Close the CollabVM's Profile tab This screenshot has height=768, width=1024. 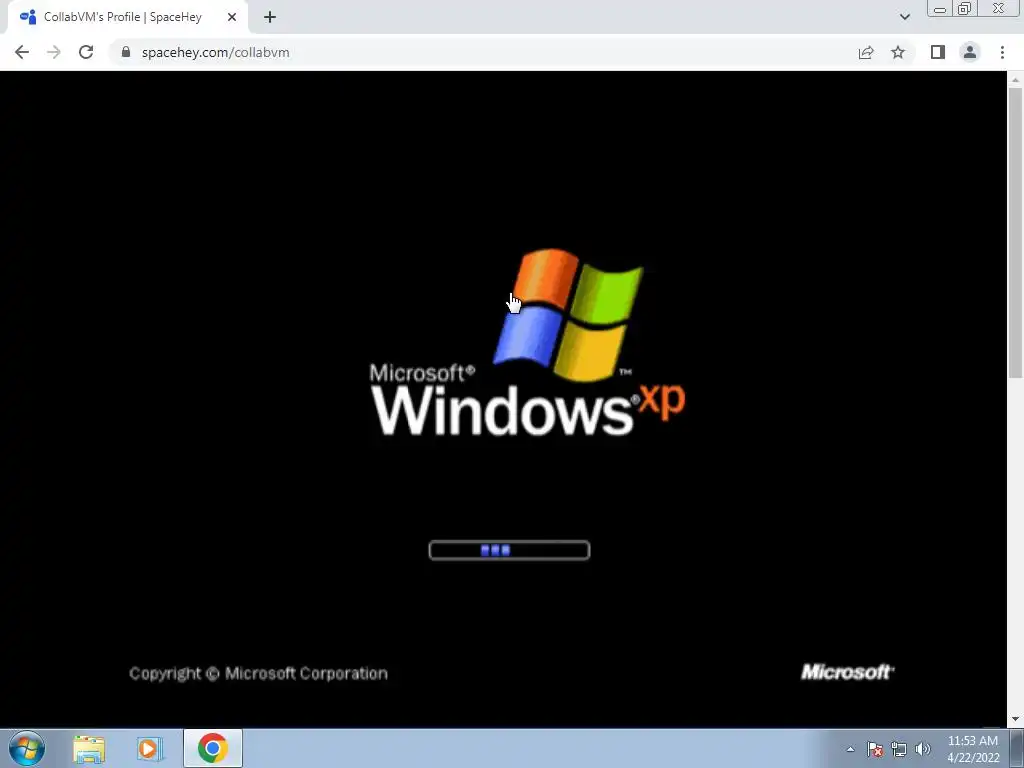click(x=232, y=17)
